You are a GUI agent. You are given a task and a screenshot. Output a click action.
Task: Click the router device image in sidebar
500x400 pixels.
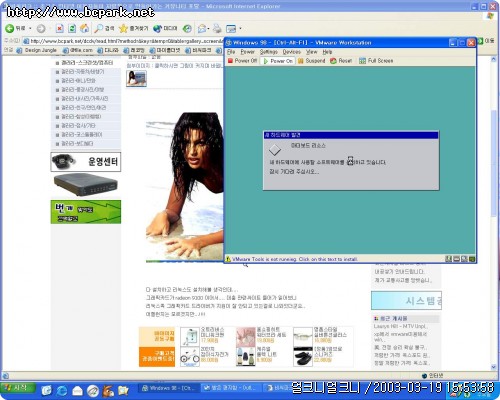86,185
